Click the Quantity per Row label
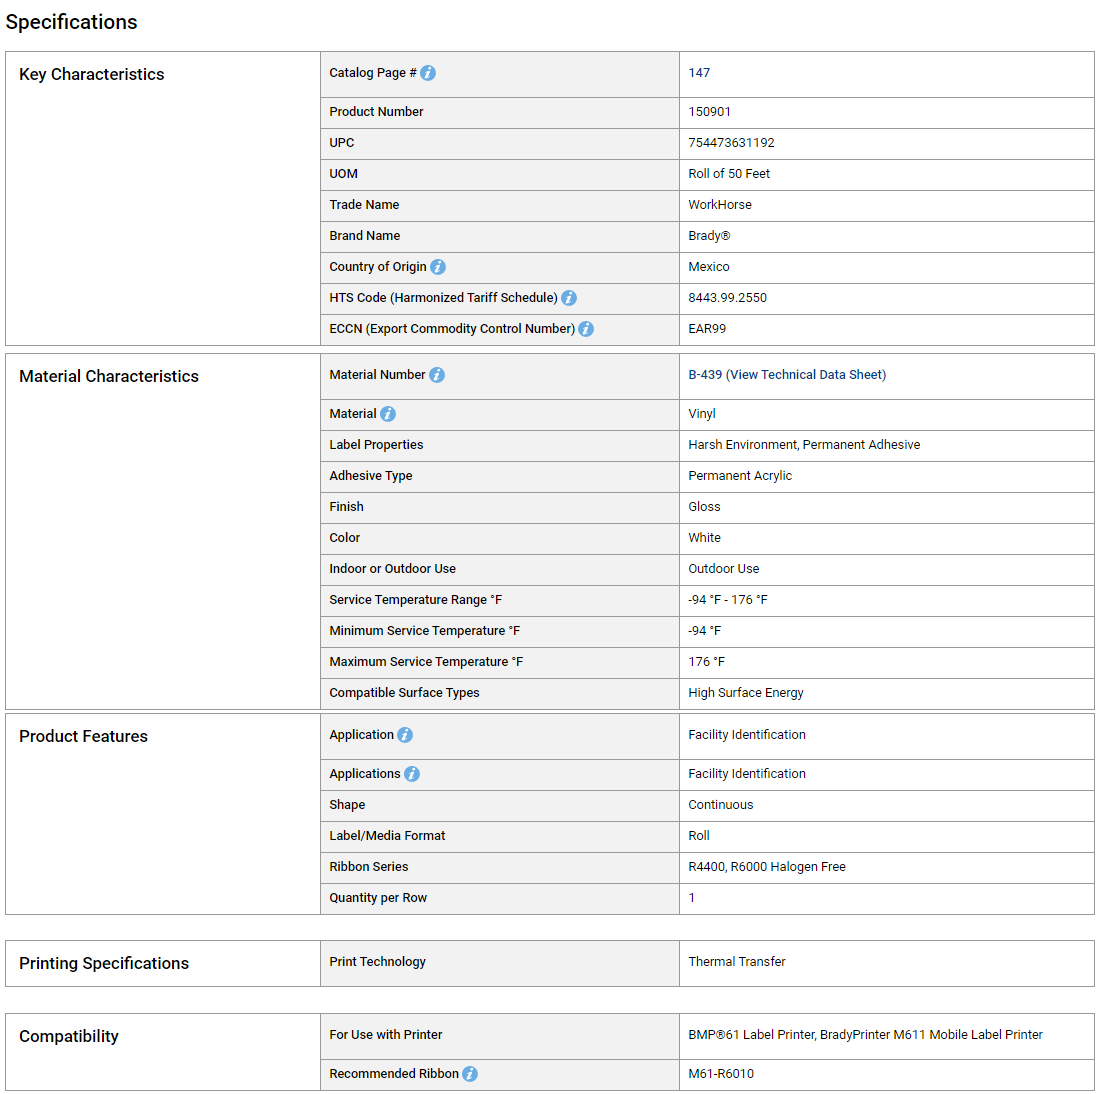 click(x=378, y=898)
